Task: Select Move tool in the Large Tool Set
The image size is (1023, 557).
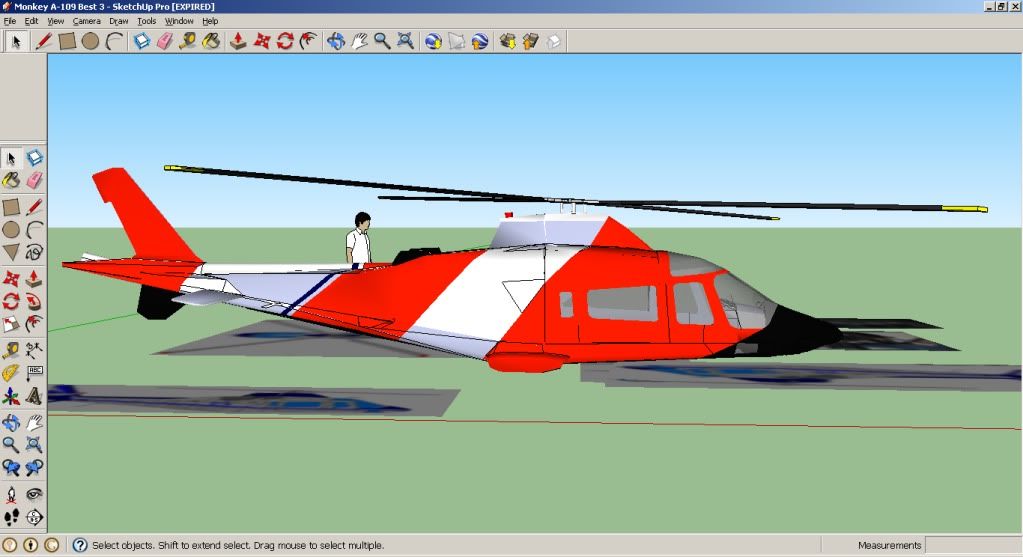Action: 11,279
